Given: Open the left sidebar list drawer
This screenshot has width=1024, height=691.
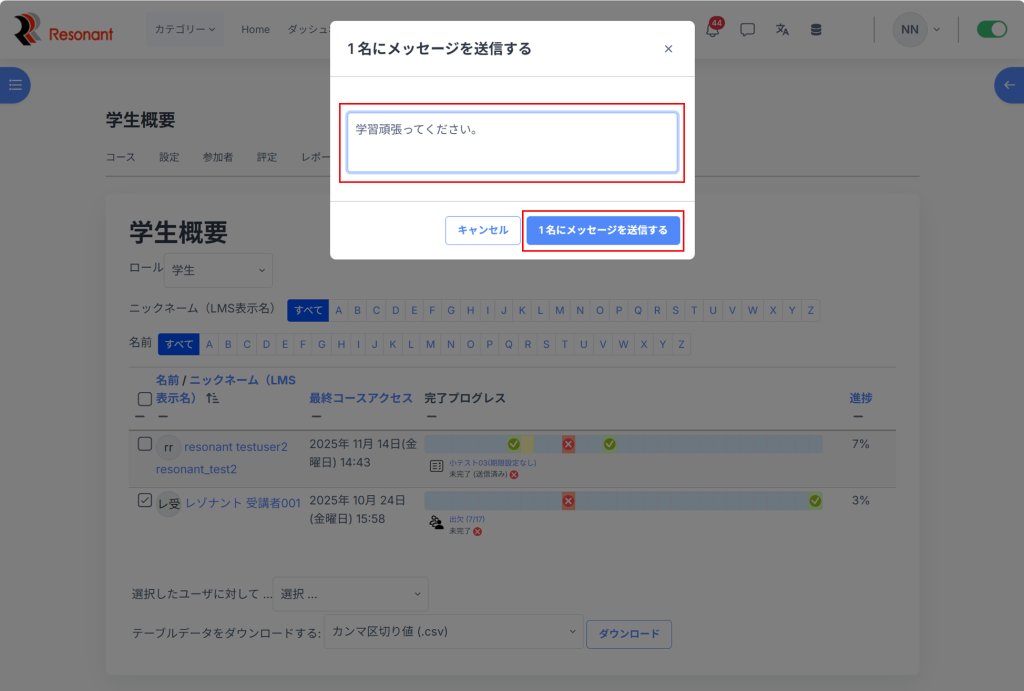Looking at the screenshot, I should coord(14,85).
